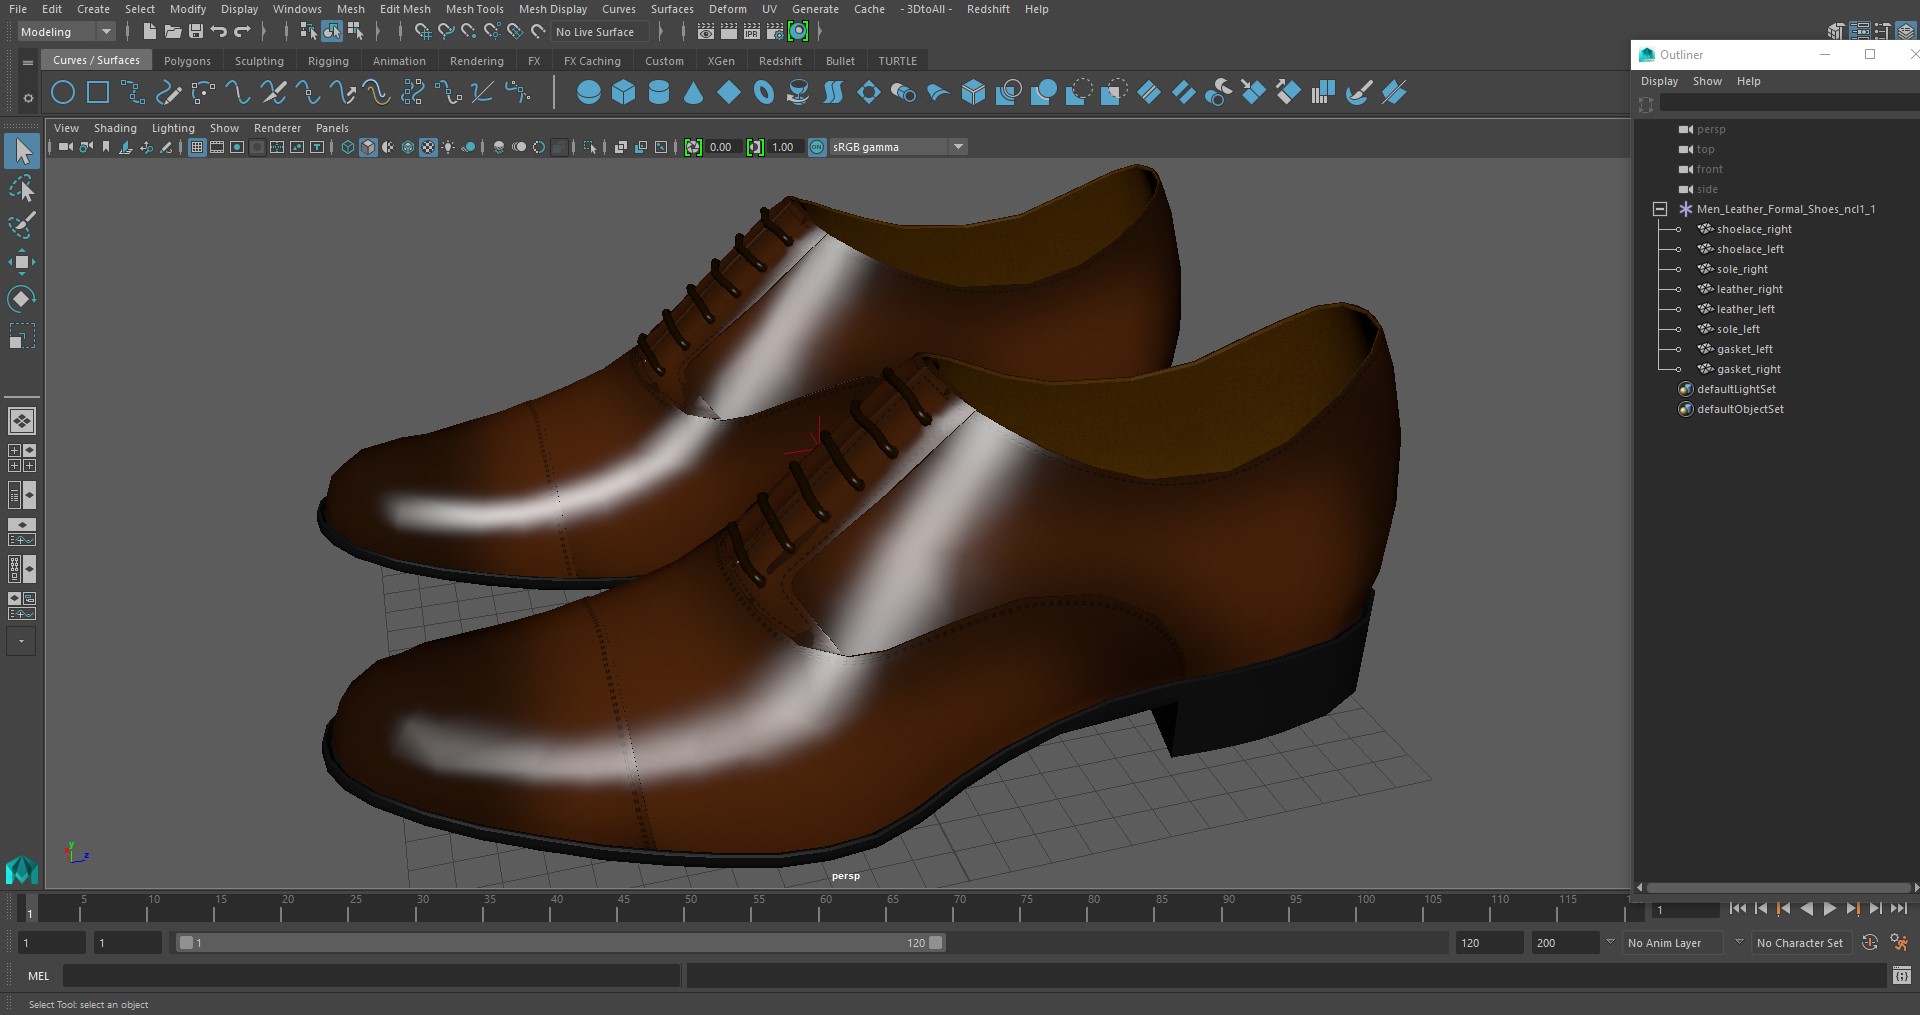This screenshot has width=1920, height=1015.
Task: Activate the Move tool
Action: point(22,262)
